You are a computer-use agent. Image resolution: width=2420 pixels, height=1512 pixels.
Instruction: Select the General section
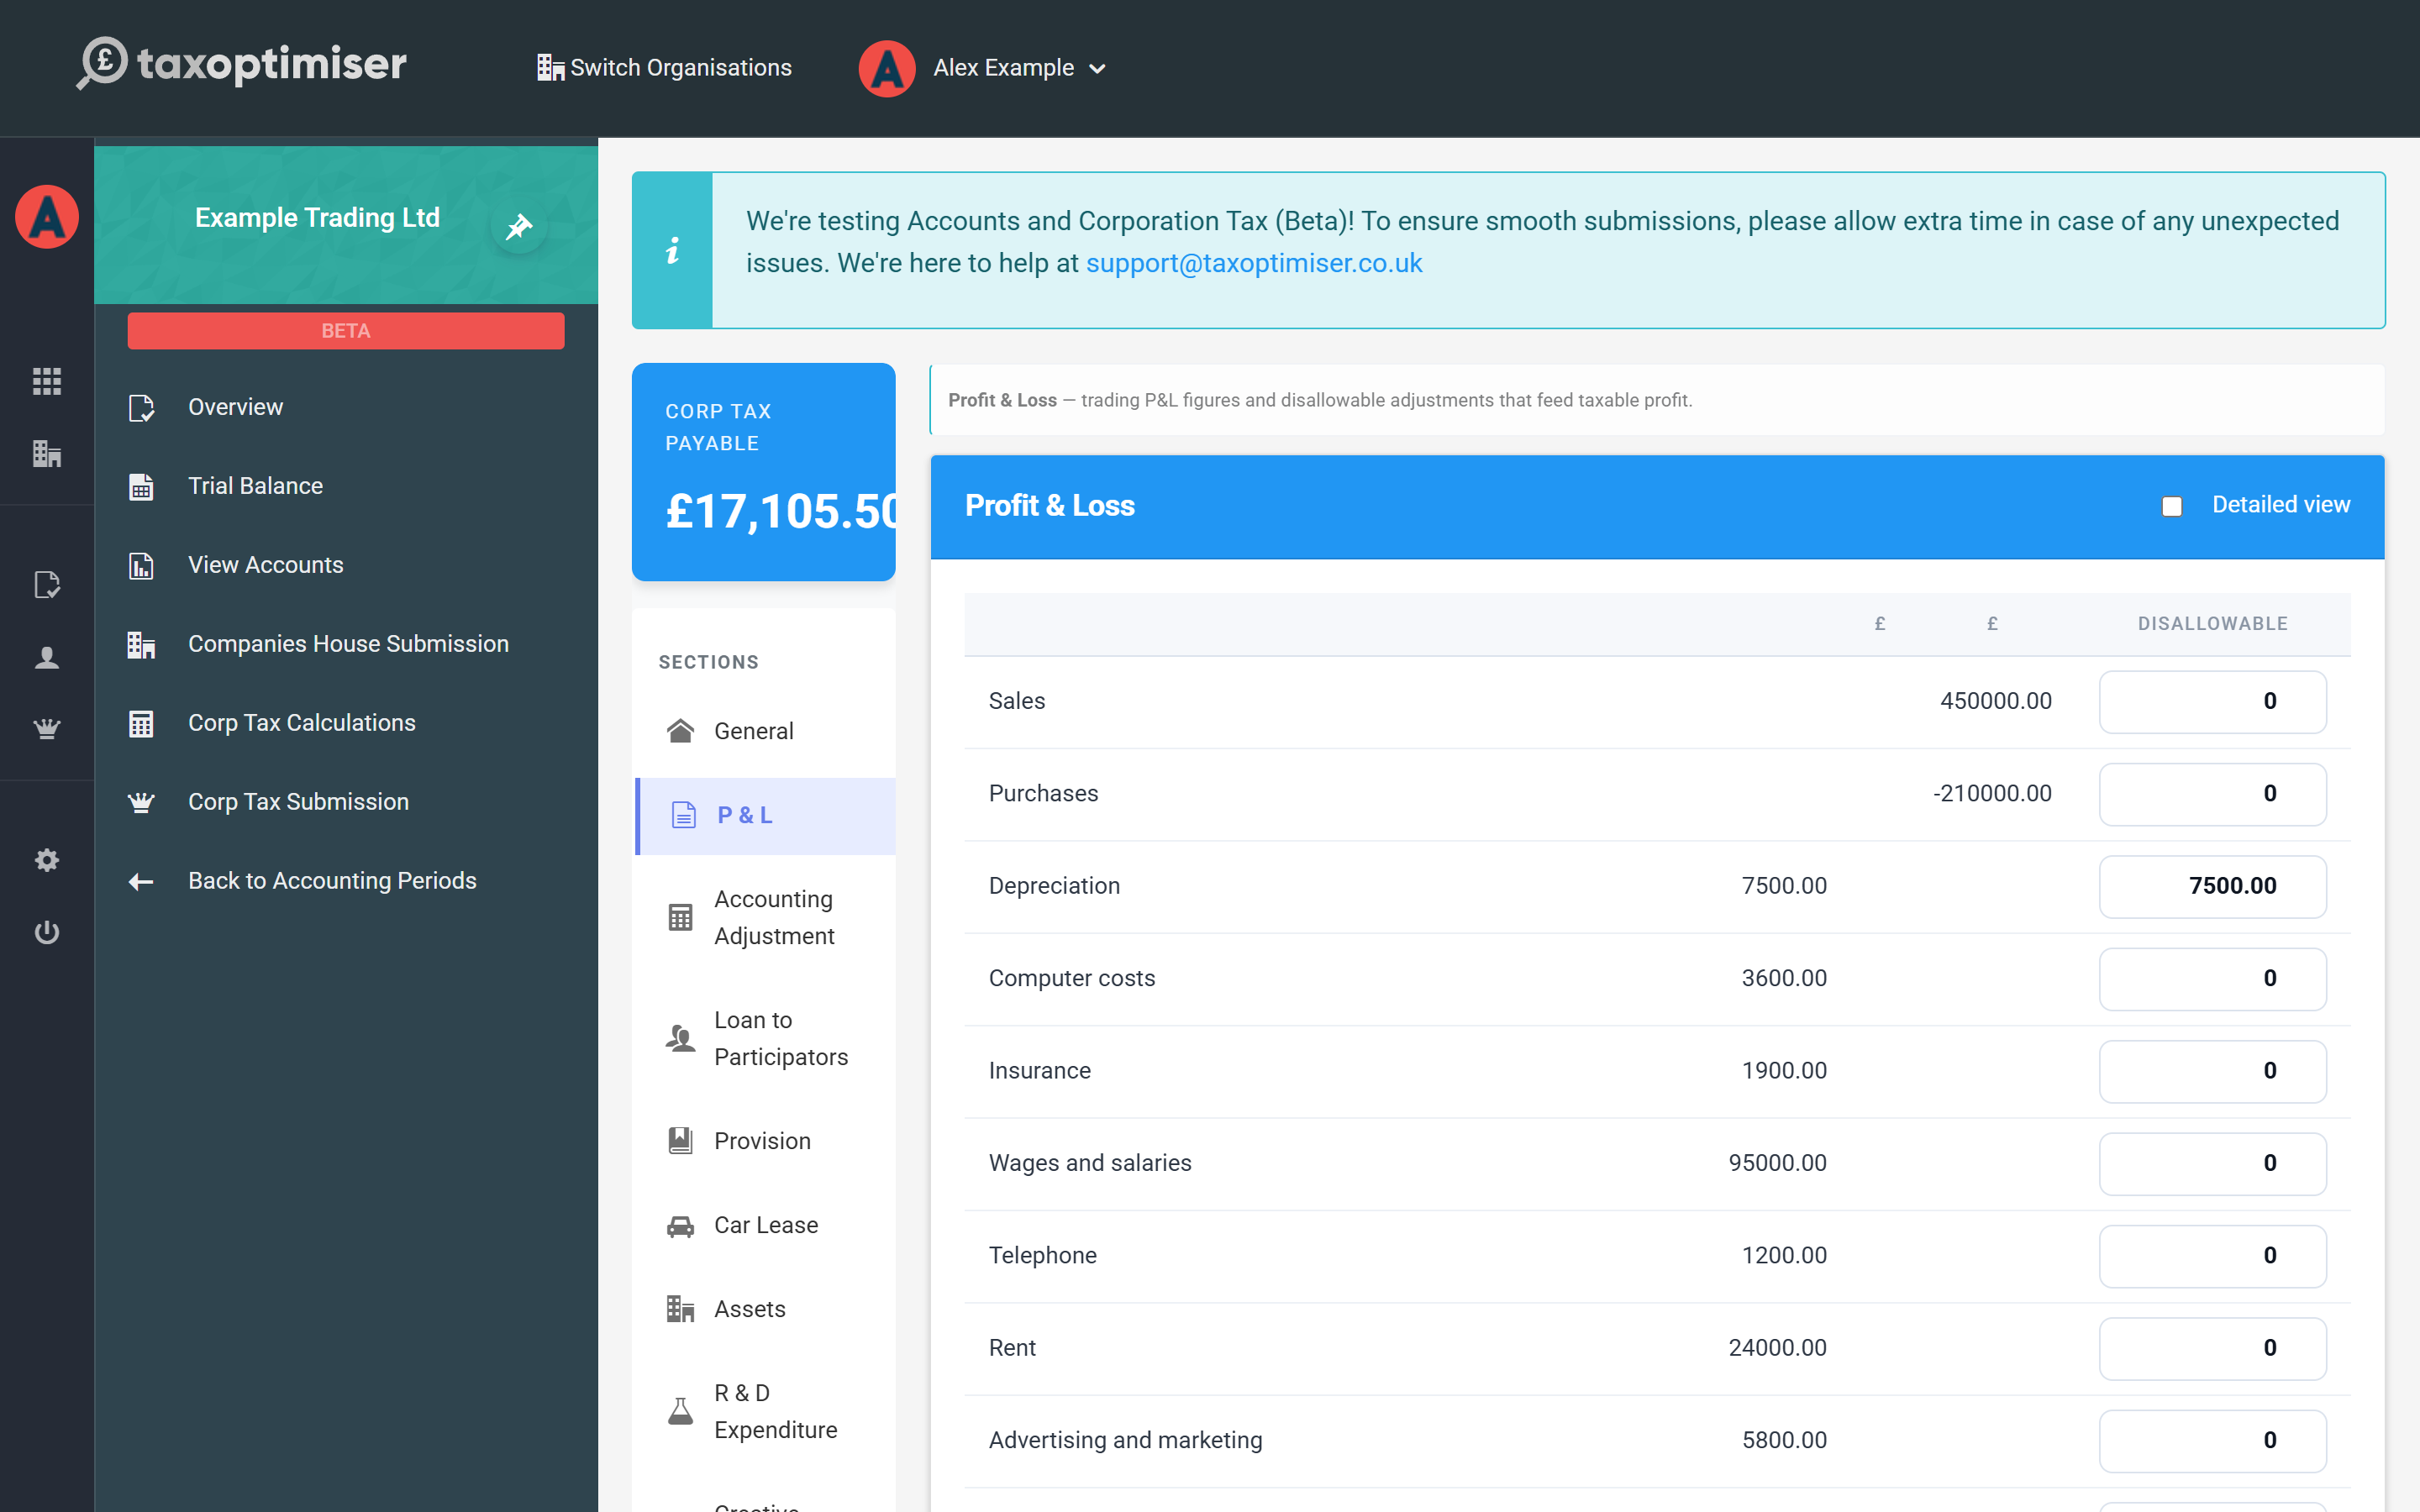[x=765, y=731]
